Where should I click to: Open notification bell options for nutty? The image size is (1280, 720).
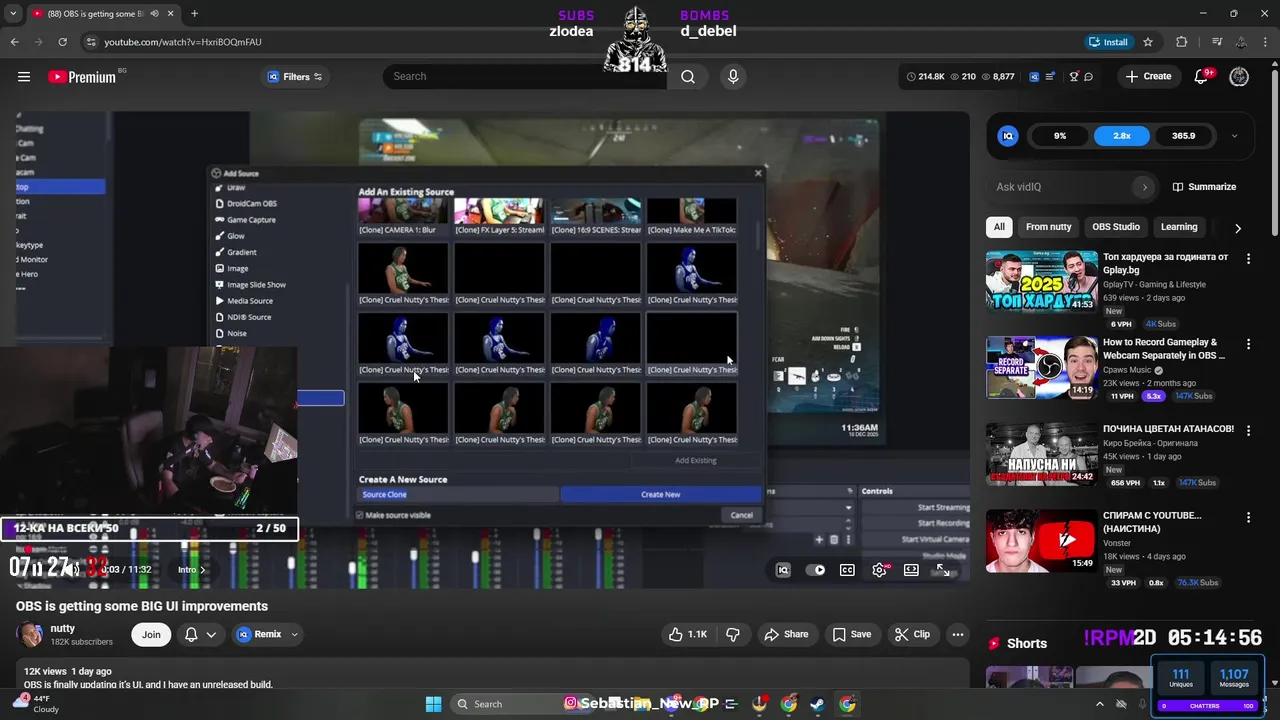(x=200, y=634)
